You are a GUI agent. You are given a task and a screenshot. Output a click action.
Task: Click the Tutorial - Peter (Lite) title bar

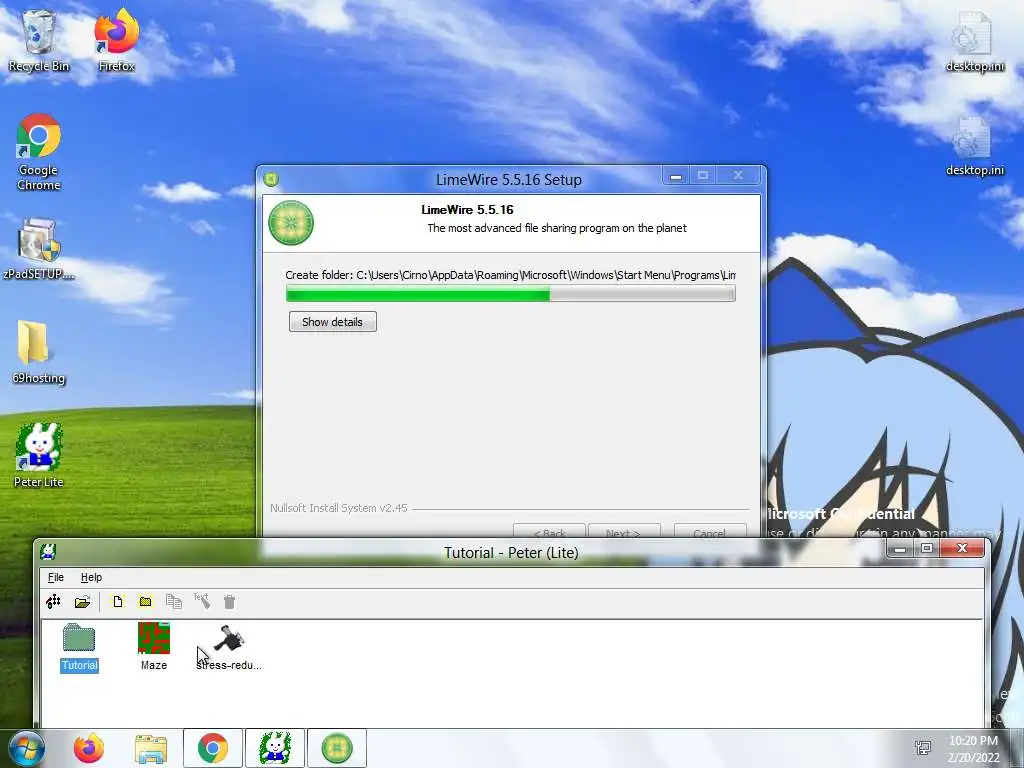pos(511,552)
